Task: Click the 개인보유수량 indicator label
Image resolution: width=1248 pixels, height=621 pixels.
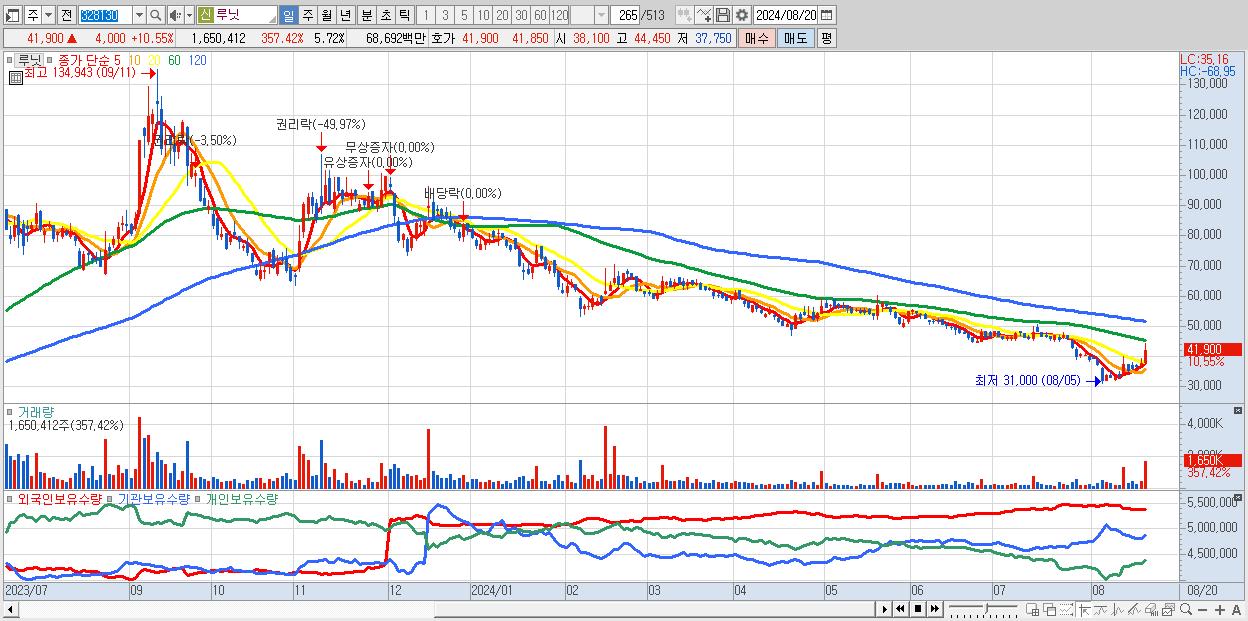Action: click(x=241, y=498)
